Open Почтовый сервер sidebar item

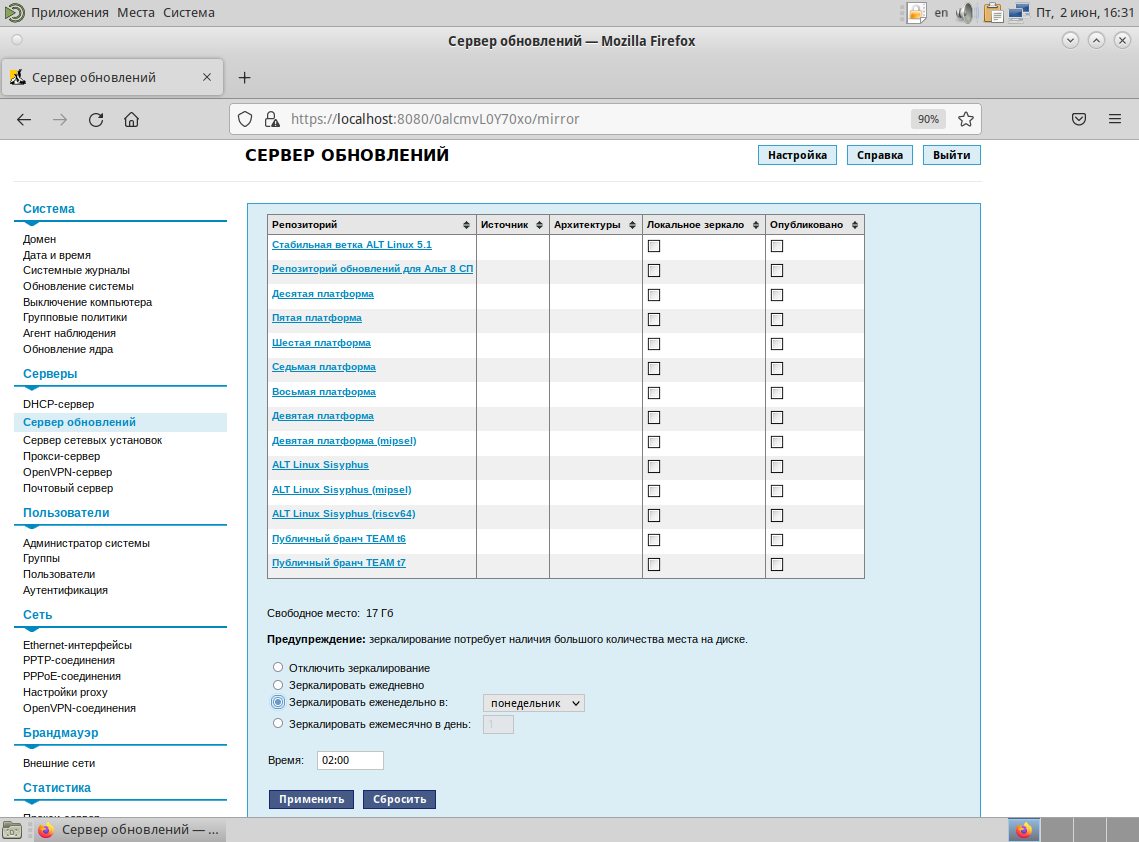(68, 488)
